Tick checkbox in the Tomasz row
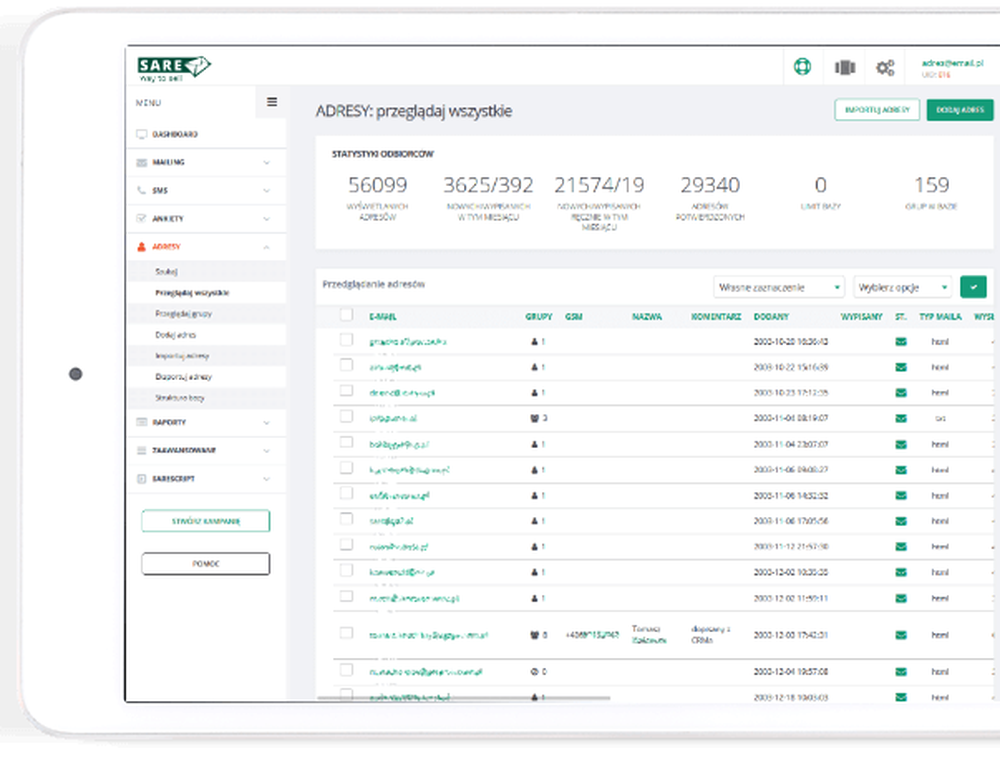This screenshot has height=761, width=1000. (346, 633)
